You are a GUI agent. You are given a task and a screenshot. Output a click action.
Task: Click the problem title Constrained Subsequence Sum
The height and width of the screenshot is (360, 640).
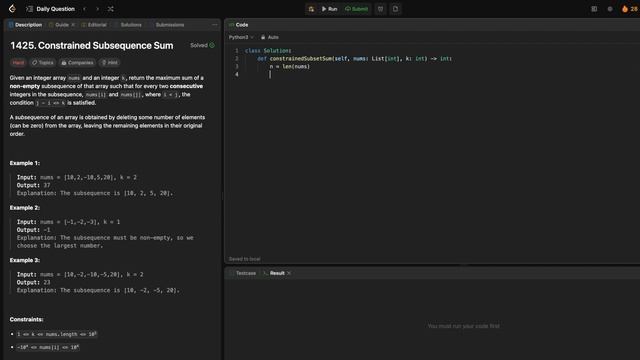click(x=91, y=45)
